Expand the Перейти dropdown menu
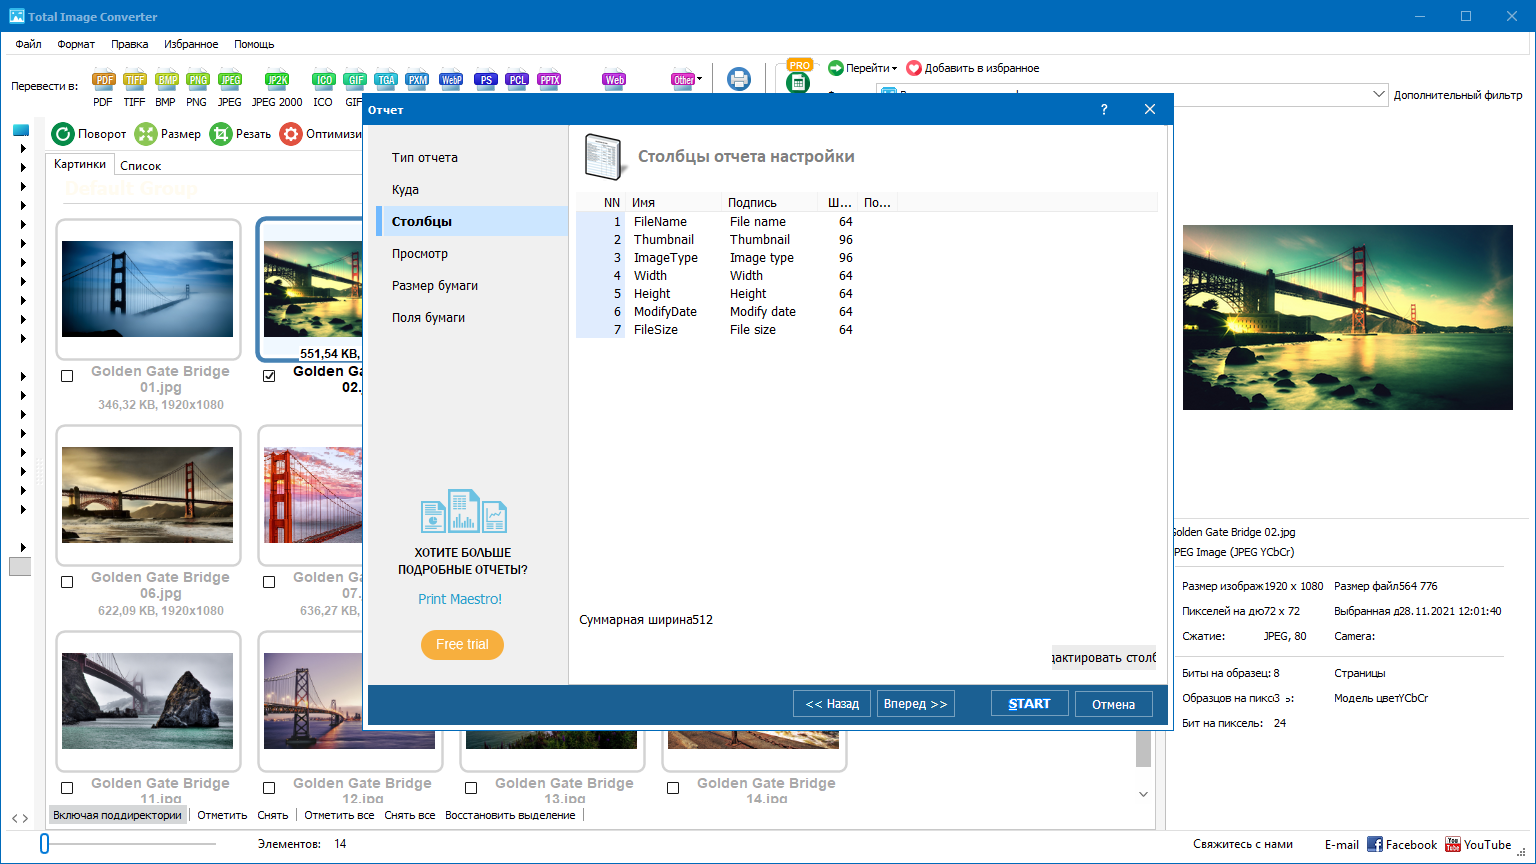This screenshot has width=1536, height=864. pyautogui.click(x=862, y=68)
